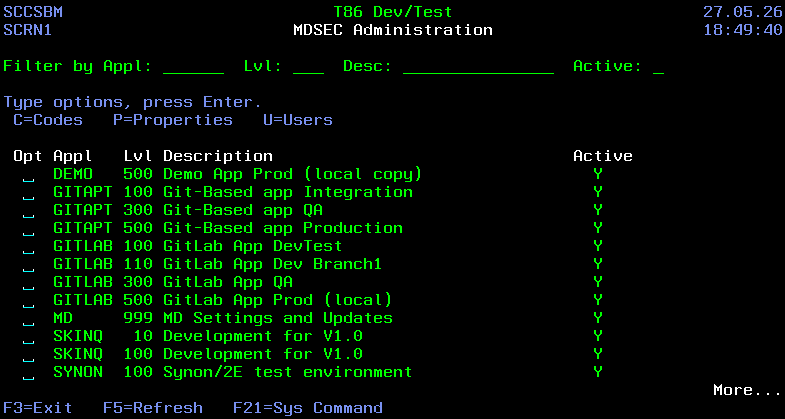Click level 110 in GITLAB row
This screenshot has height=419, width=785.
pos(138,264)
